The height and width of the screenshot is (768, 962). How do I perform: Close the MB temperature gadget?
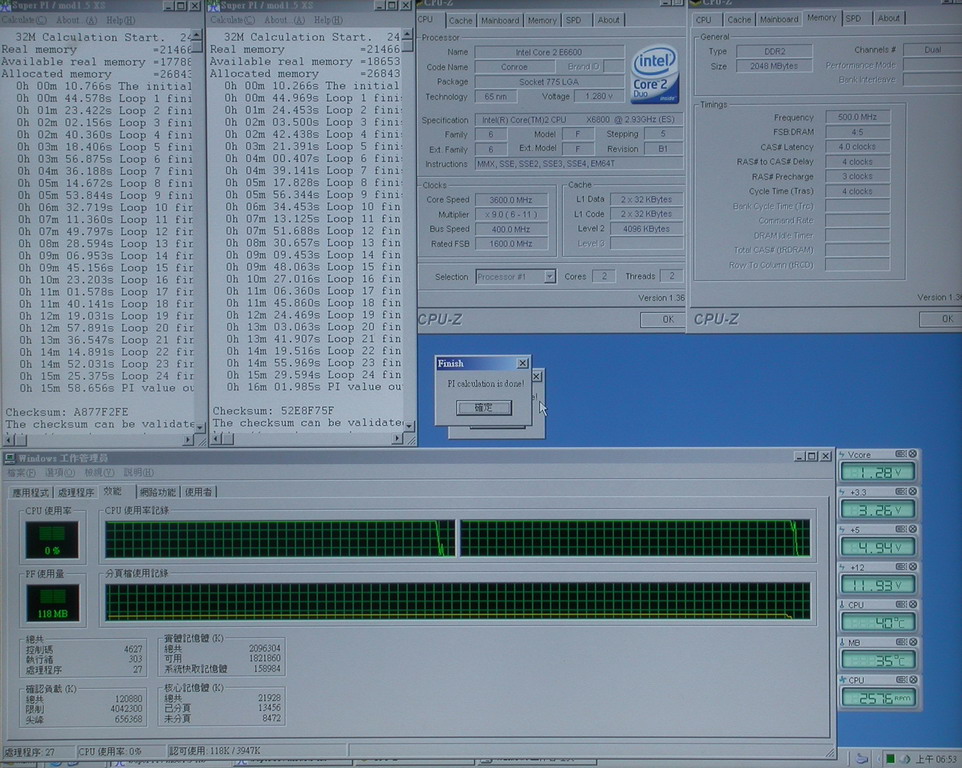point(912,642)
